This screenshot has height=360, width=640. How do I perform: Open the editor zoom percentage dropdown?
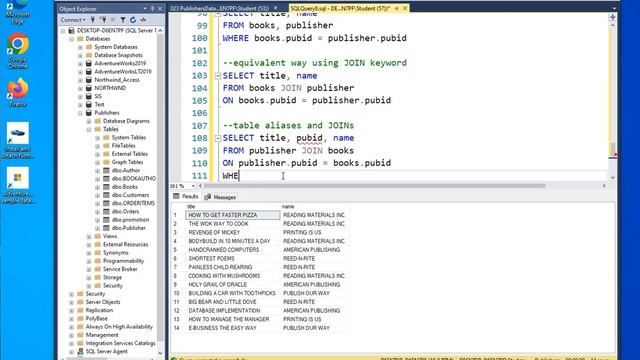[x=193, y=186]
